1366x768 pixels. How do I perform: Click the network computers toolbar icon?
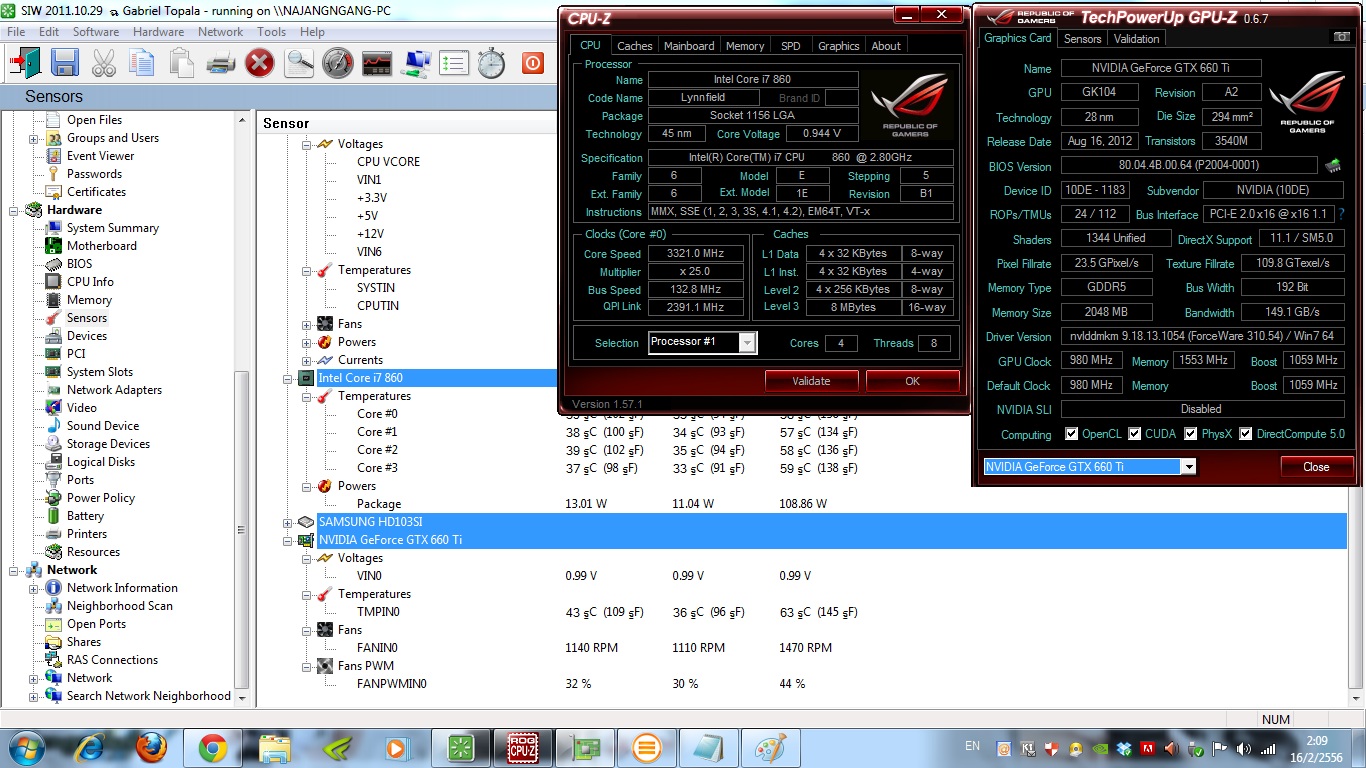coord(416,63)
